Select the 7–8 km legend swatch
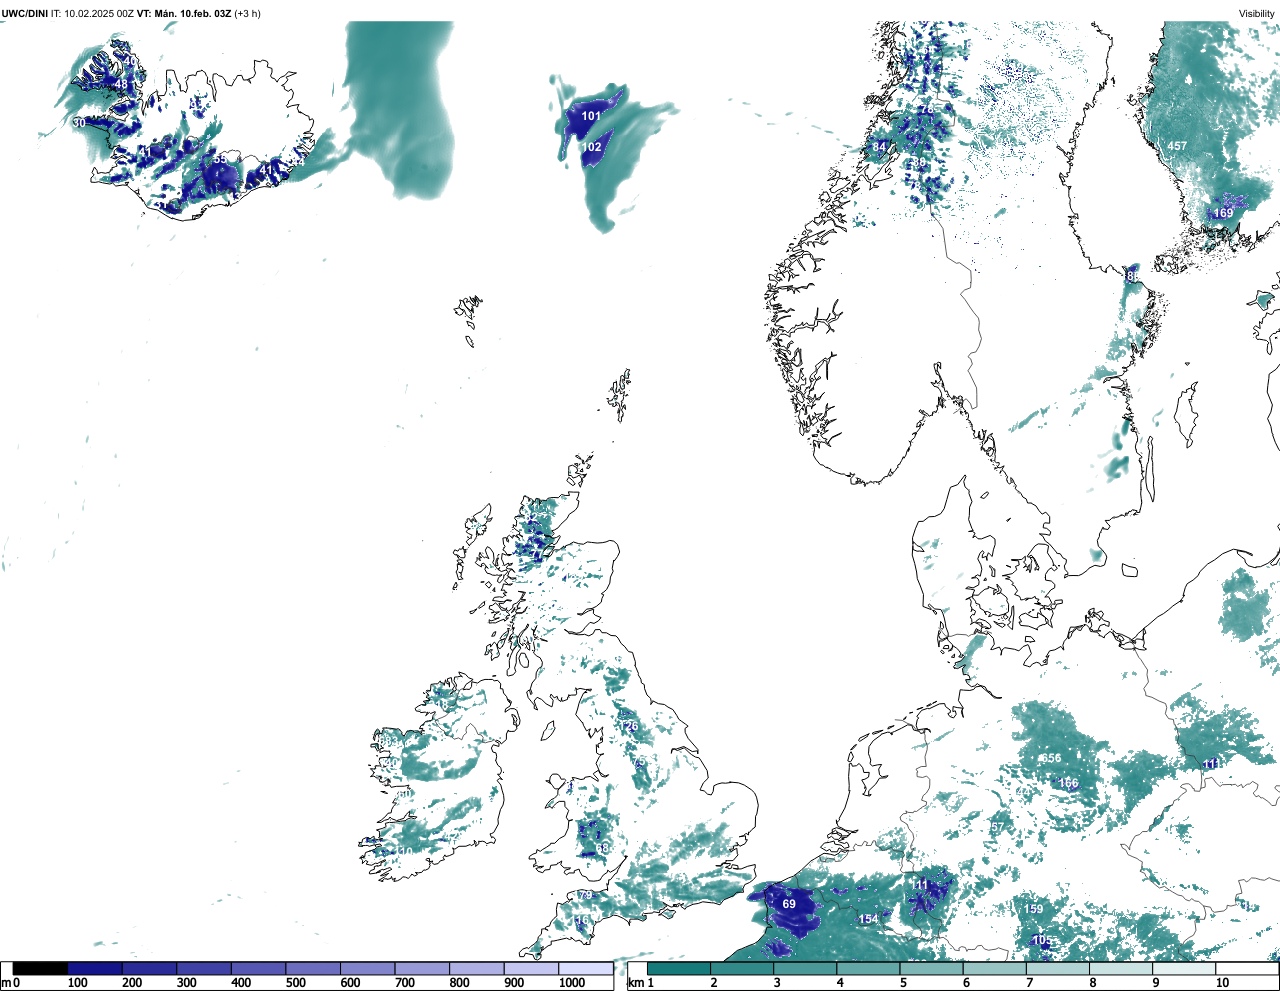 click(1057, 969)
